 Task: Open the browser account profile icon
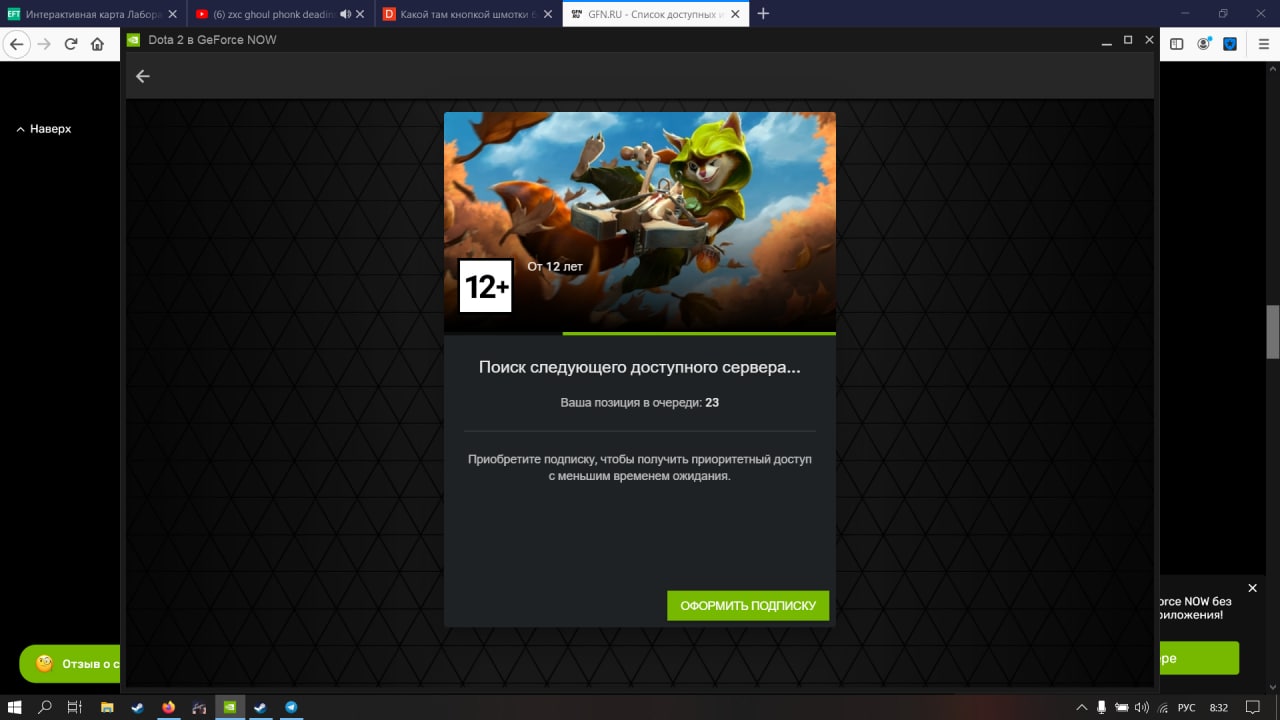[1204, 44]
